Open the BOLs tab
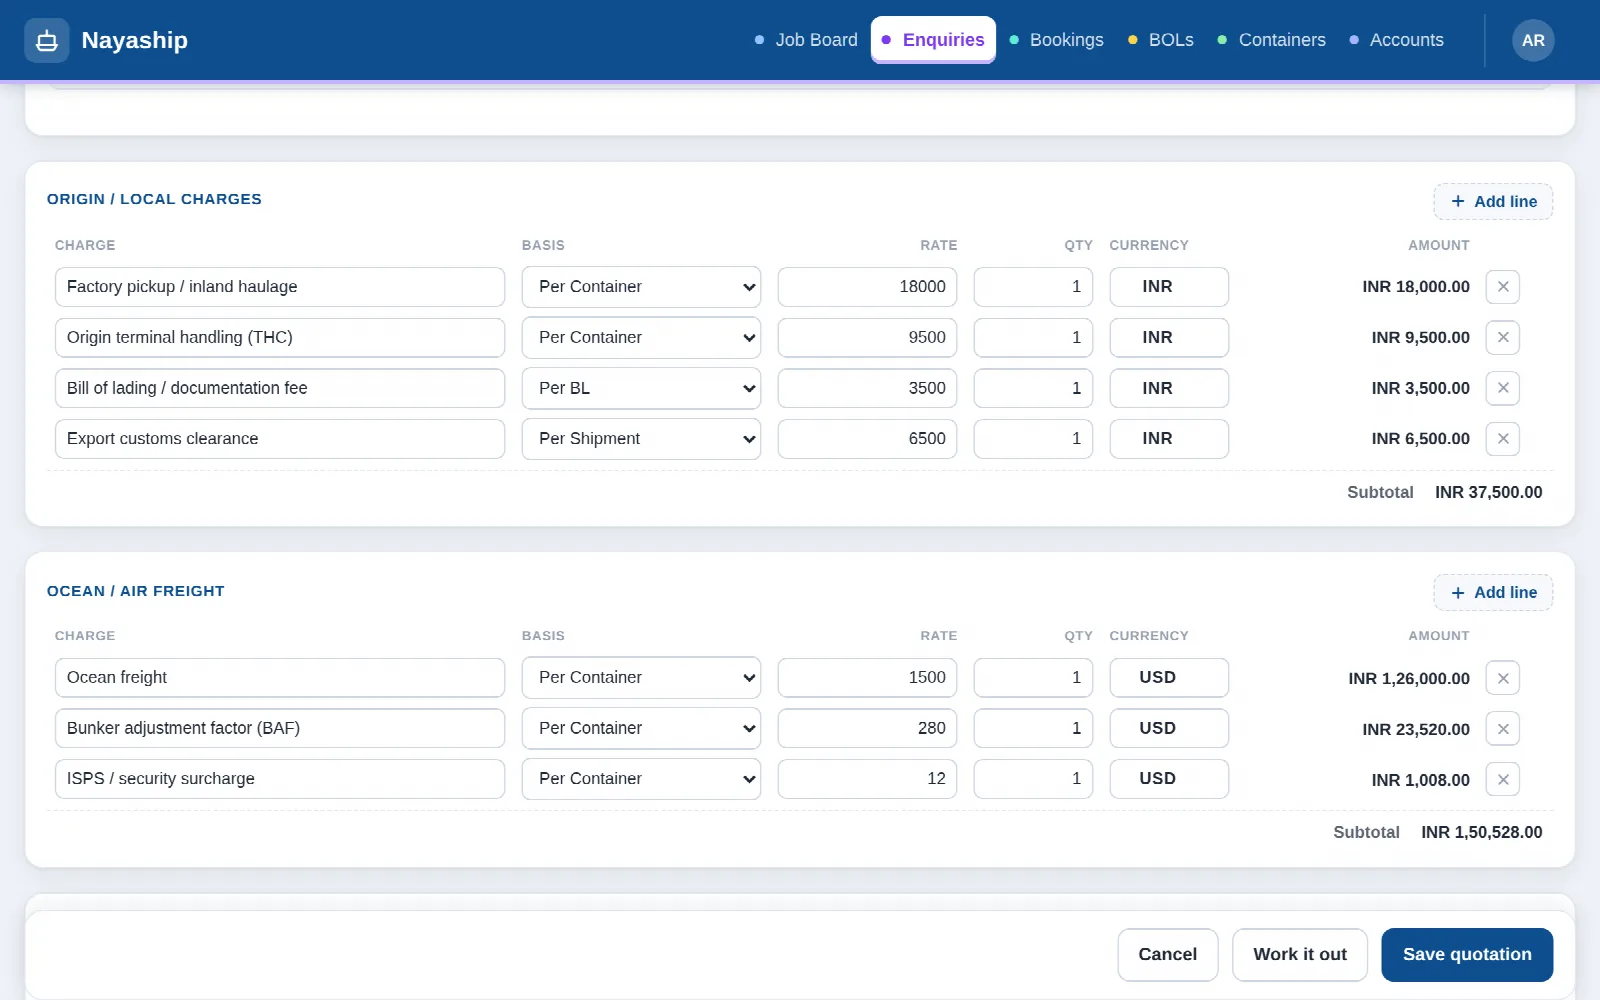This screenshot has height=1000, width=1600. point(1161,40)
